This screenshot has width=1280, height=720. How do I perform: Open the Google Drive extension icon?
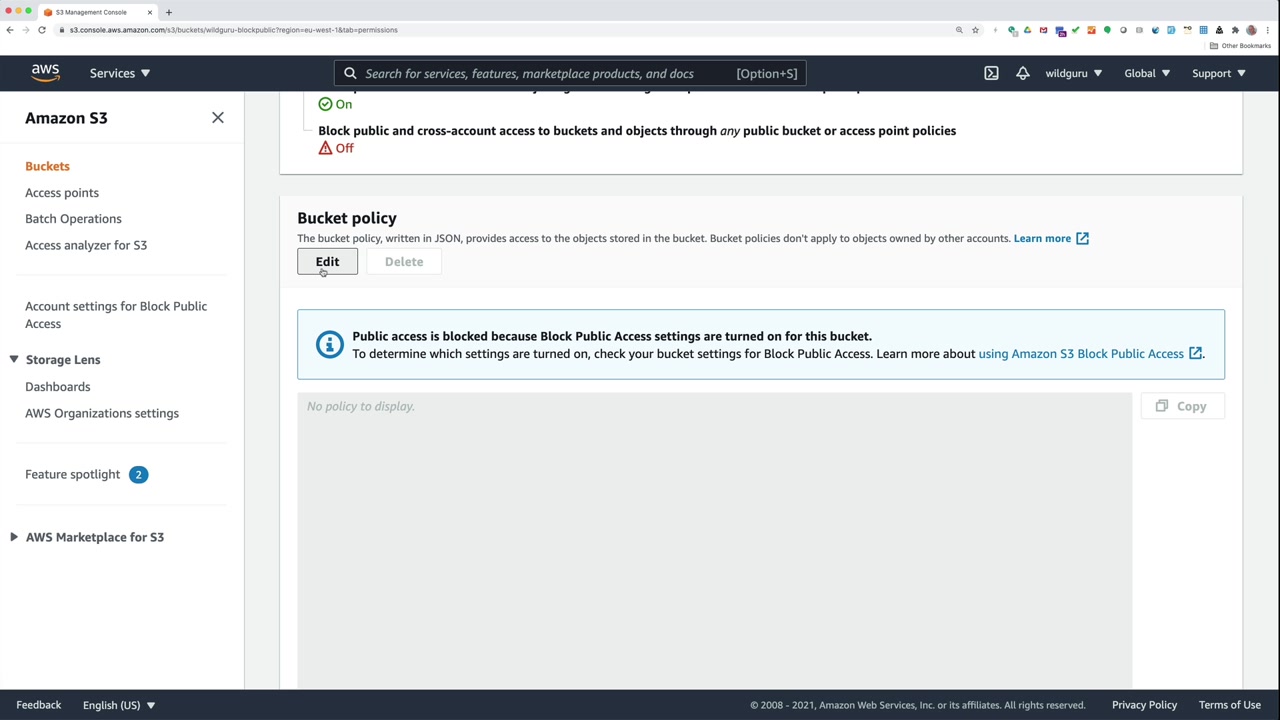pyautogui.click(x=1027, y=30)
